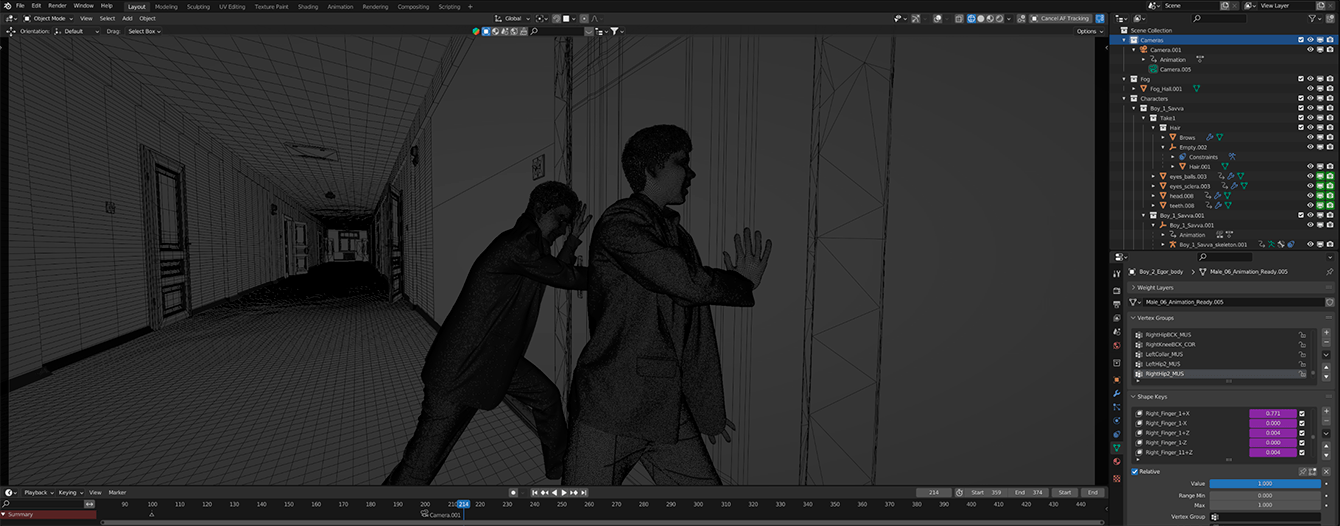This screenshot has height=526, width=1340.
Task: Remove the selected shape key with minus
Action: pyautogui.click(x=1327, y=422)
